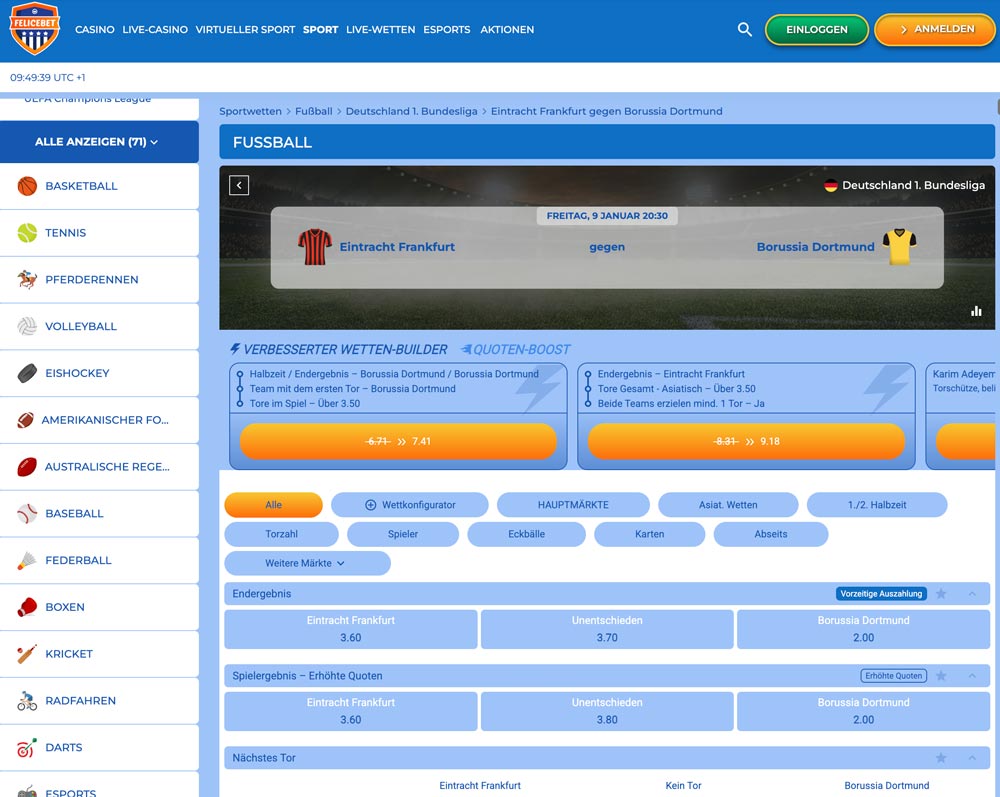Viewport: 1000px width, 797px height.
Task: Select the Eckbälle filter
Action: pos(526,534)
